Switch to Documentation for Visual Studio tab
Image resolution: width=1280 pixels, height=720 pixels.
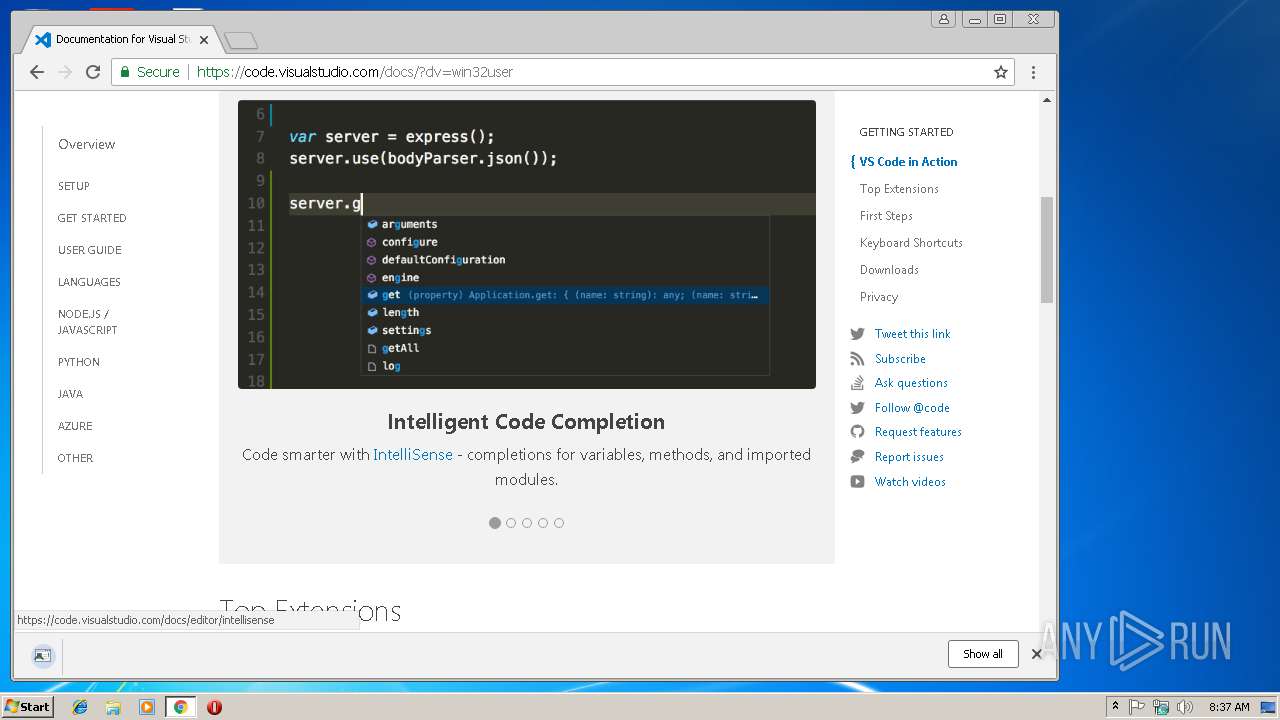120,39
